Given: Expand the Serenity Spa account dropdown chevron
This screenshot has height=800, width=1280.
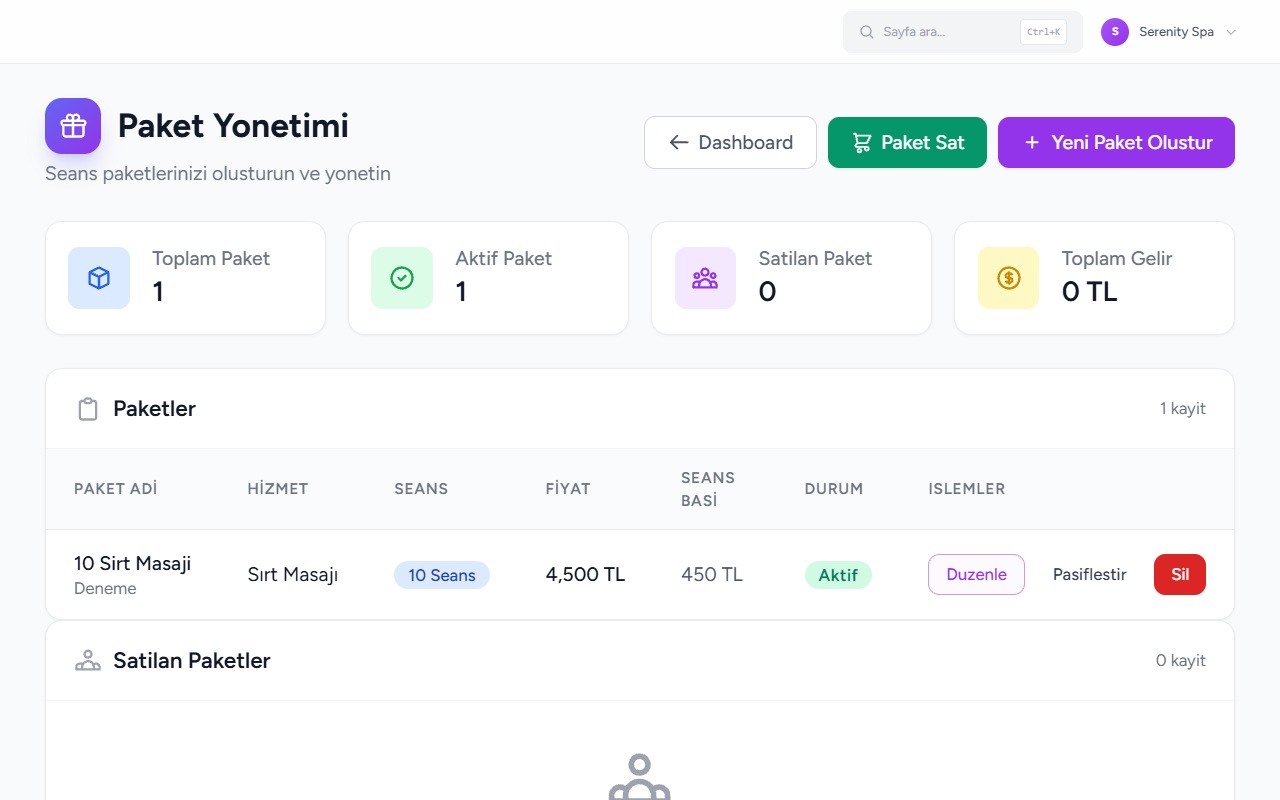Looking at the screenshot, I should (1231, 32).
